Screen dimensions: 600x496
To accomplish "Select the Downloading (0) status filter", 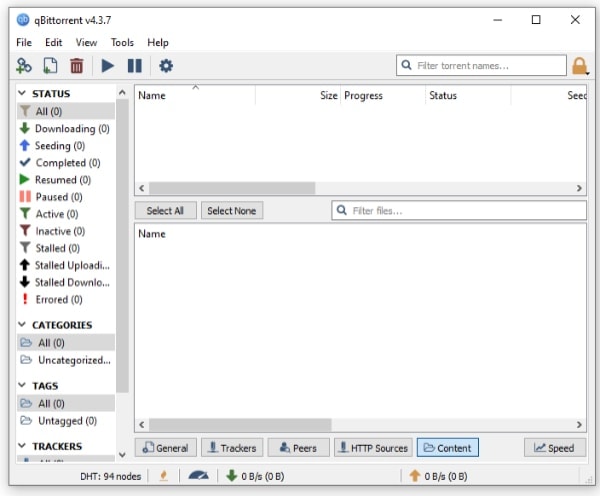I will pos(65,129).
